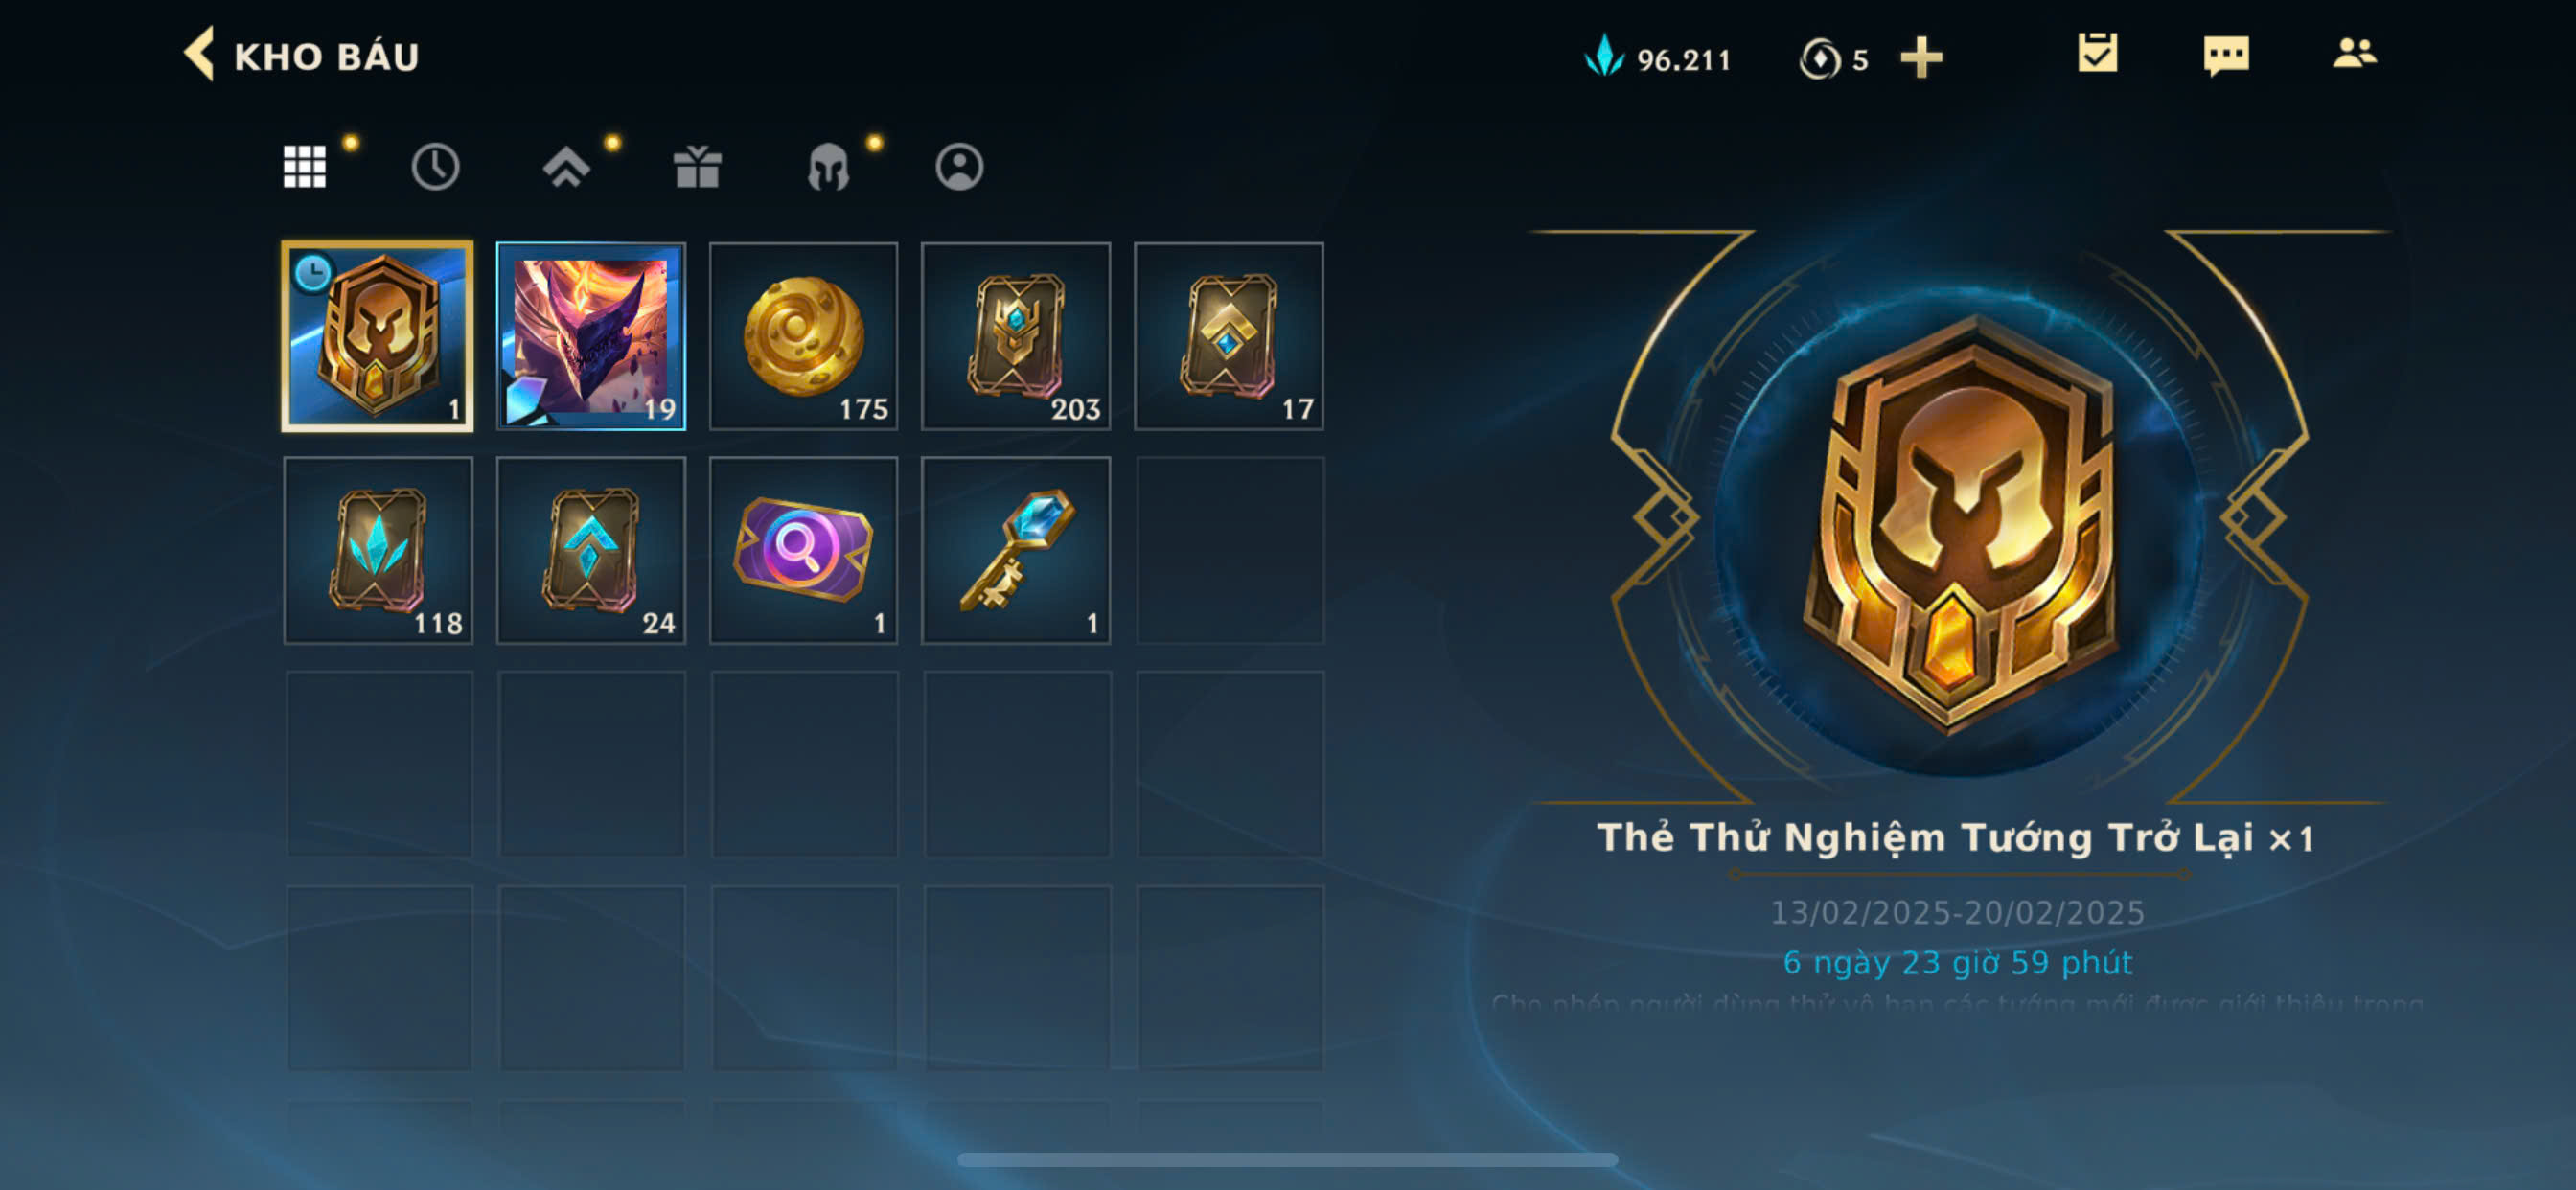
Task: Select the all items grid tab
Action: [x=305, y=167]
